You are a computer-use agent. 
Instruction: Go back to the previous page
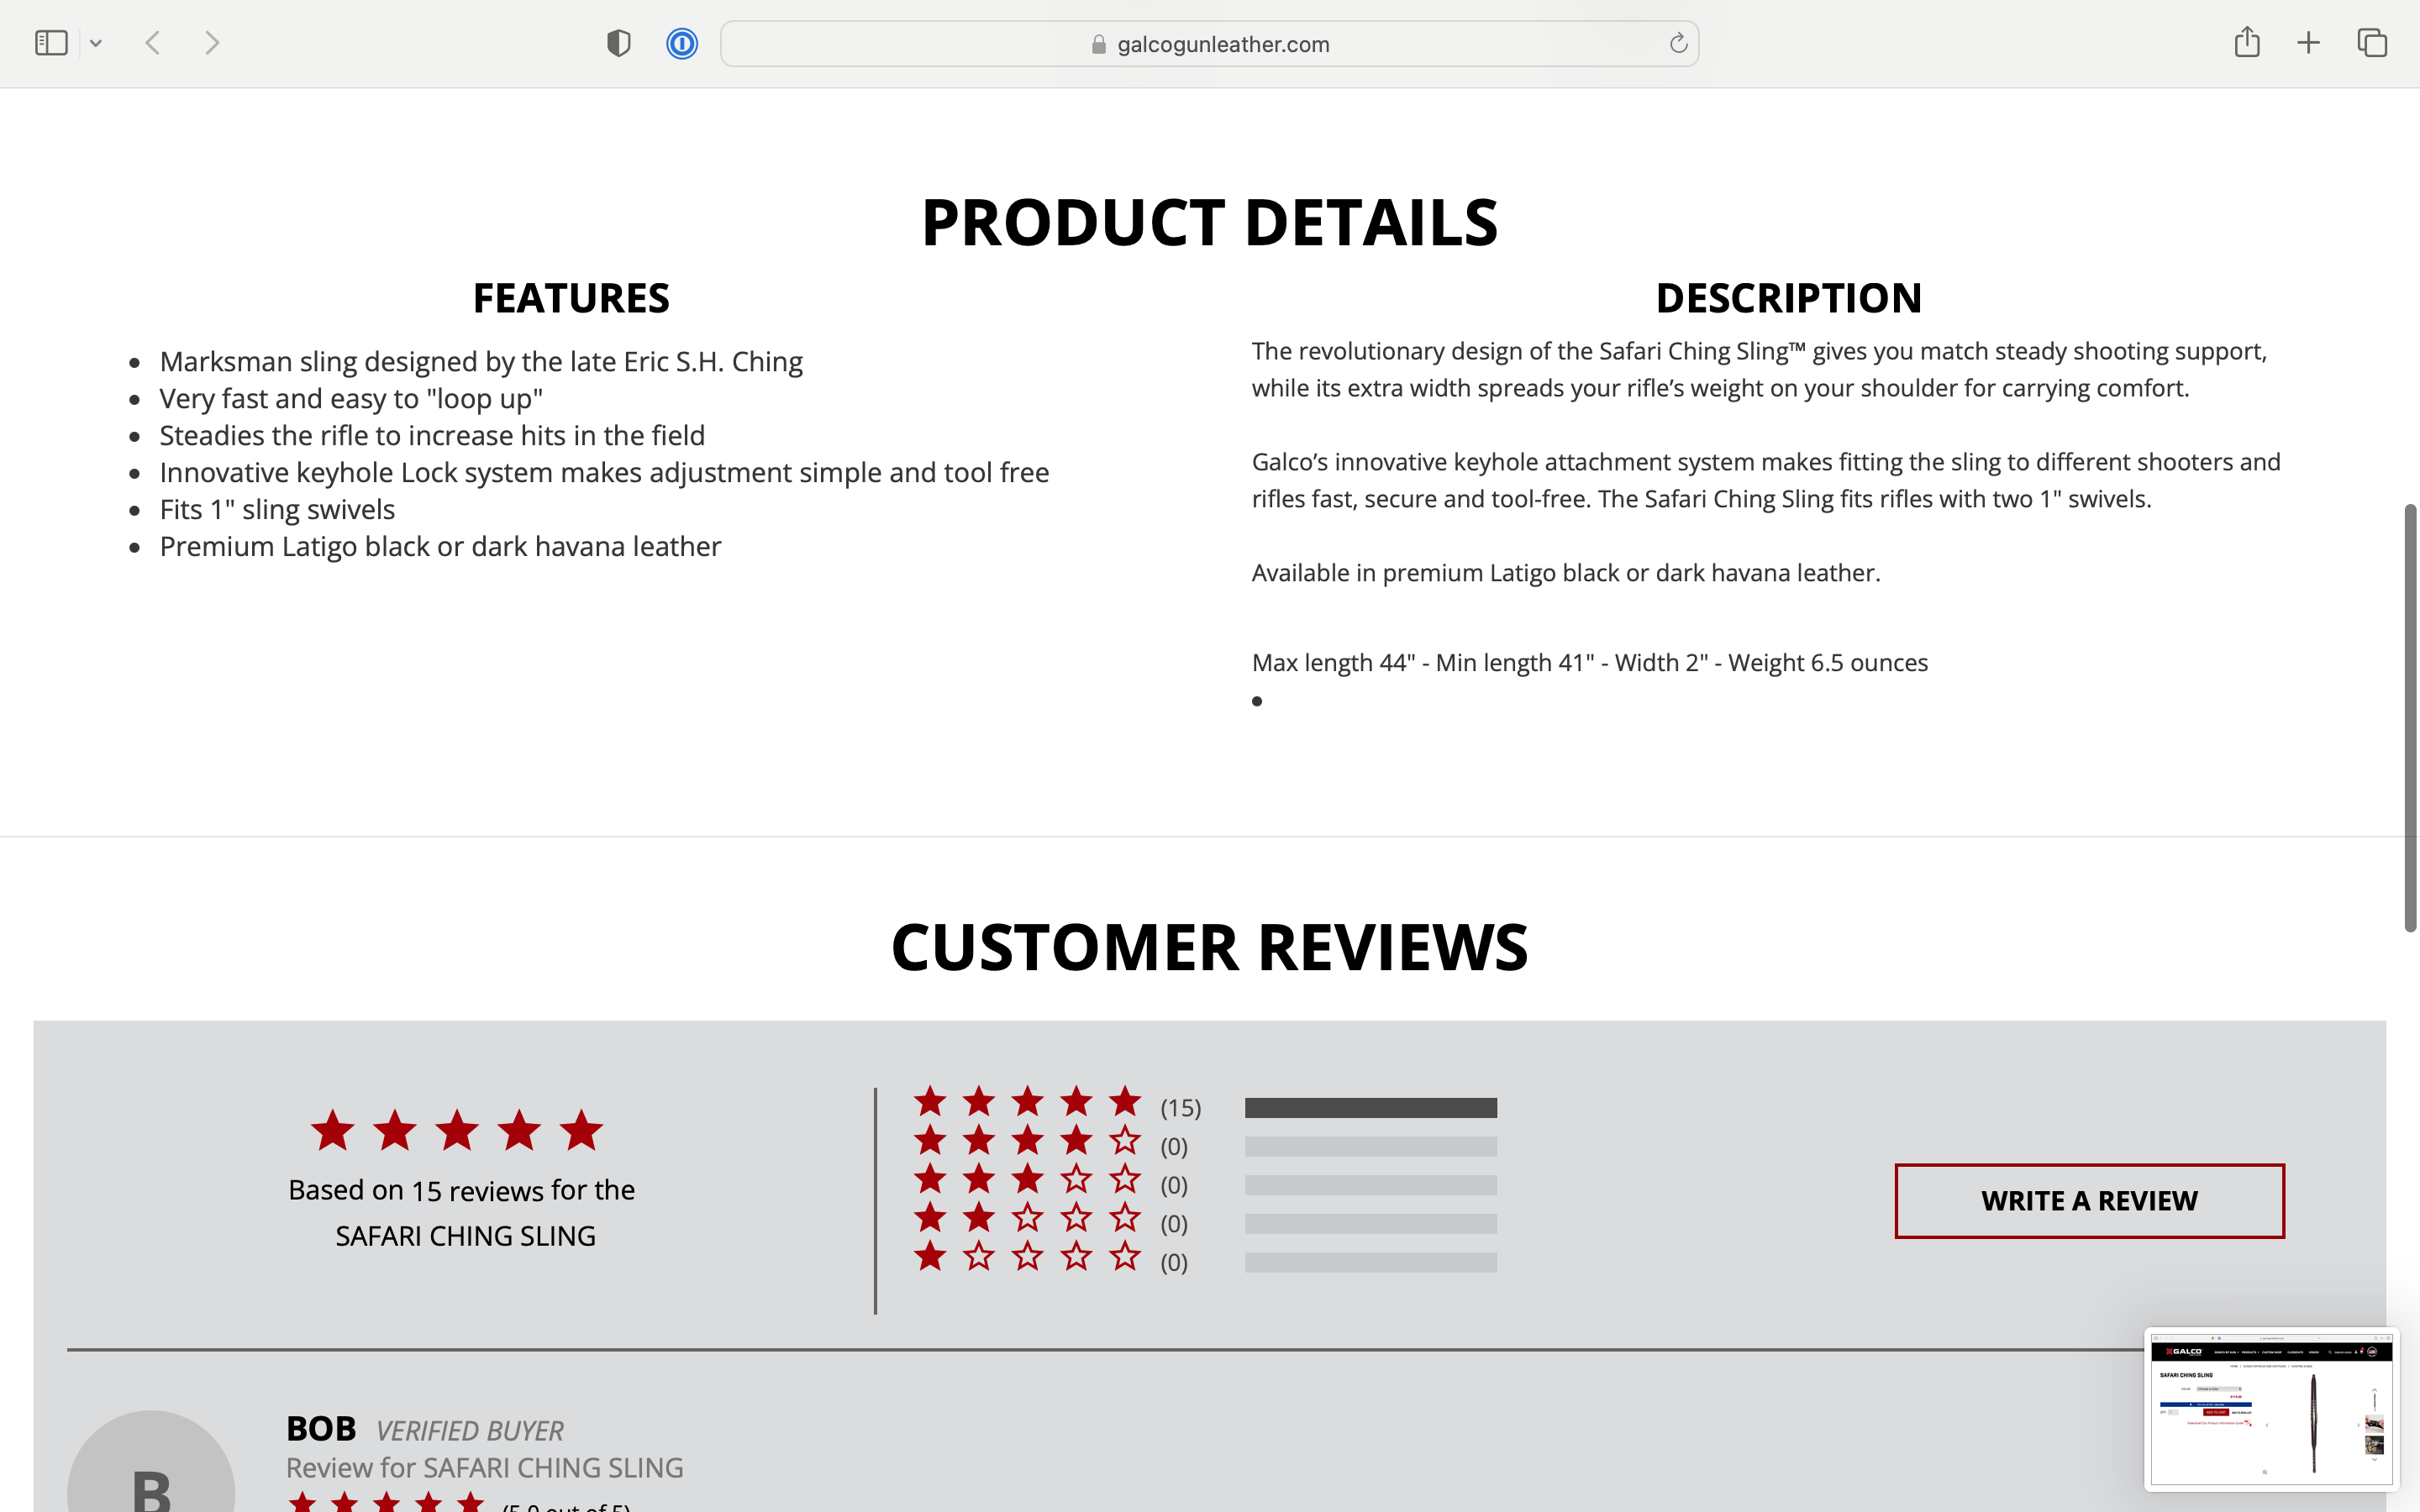click(153, 43)
